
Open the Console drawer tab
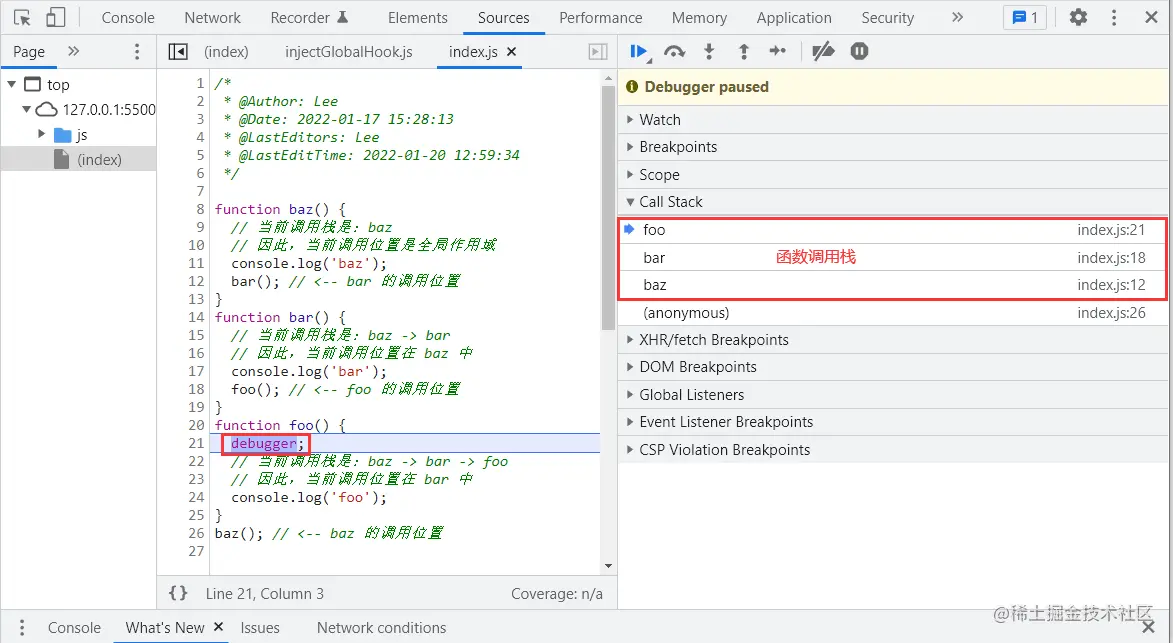point(74,627)
